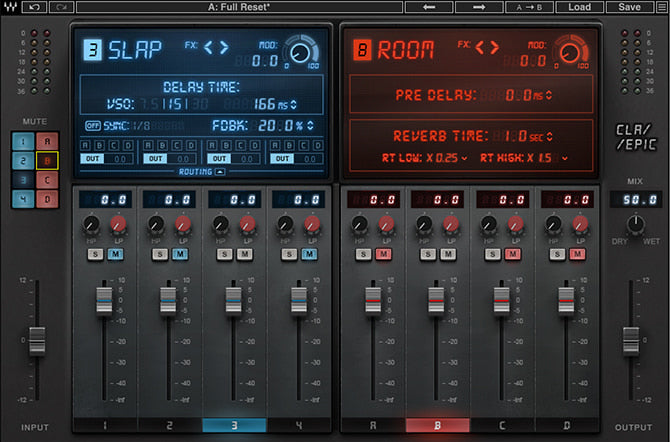
Task: Mute delay 3 in mute panel
Action: click(23, 180)
